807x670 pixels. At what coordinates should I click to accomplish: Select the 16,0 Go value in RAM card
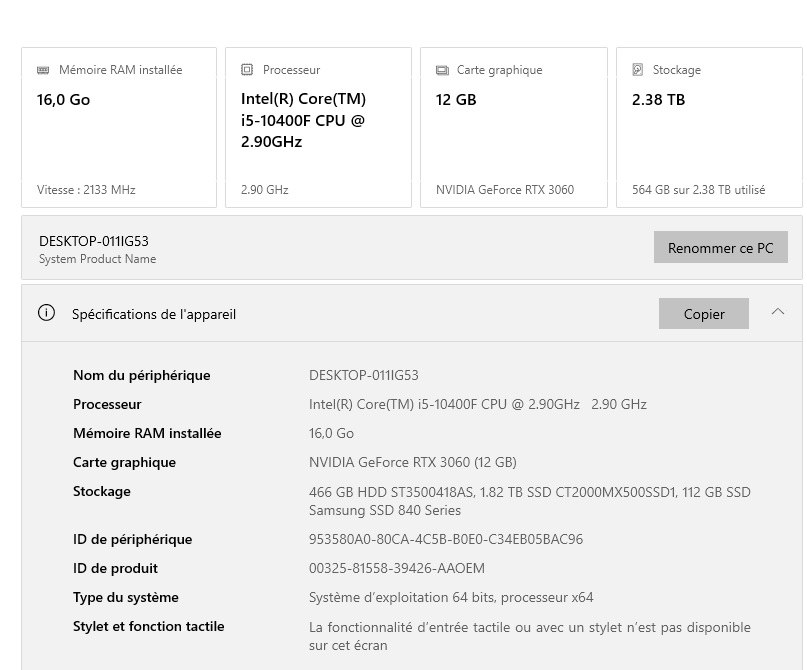point(64,100)
